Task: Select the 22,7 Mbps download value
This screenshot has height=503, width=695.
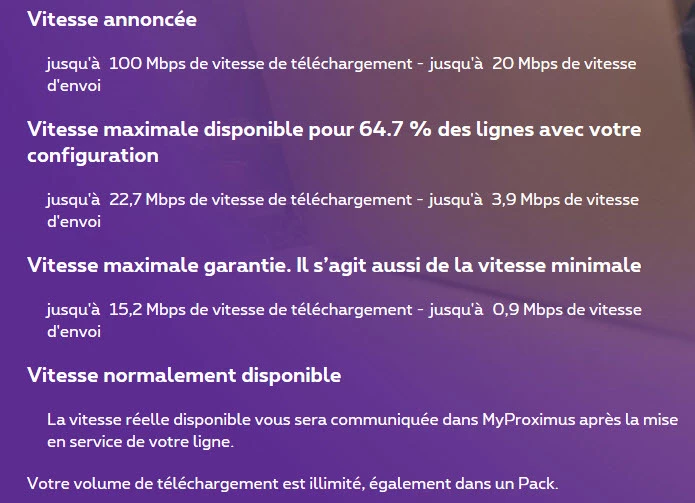Action: click(147, 200)
